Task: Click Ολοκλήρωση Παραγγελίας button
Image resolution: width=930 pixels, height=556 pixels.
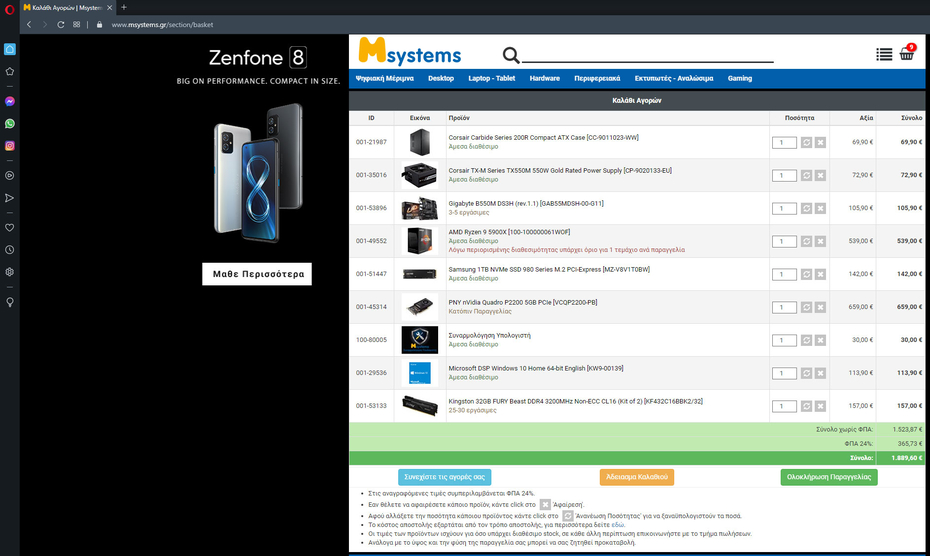Action: [829, 477]
